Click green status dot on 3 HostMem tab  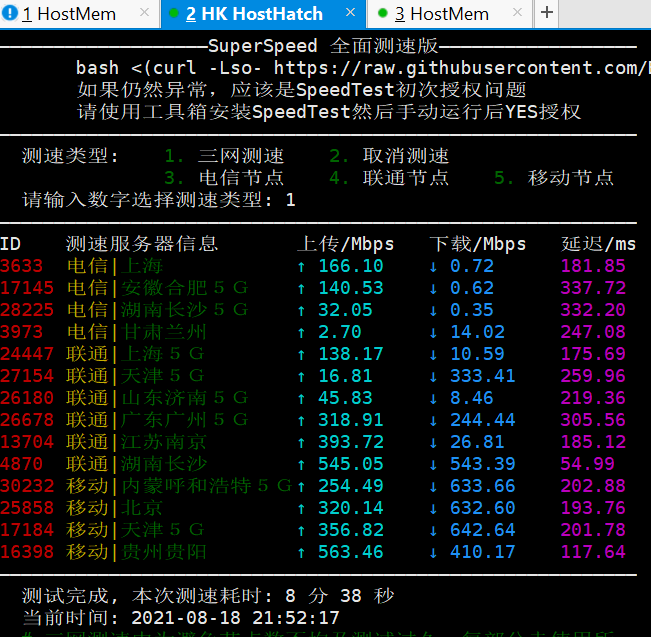point(383,13)
